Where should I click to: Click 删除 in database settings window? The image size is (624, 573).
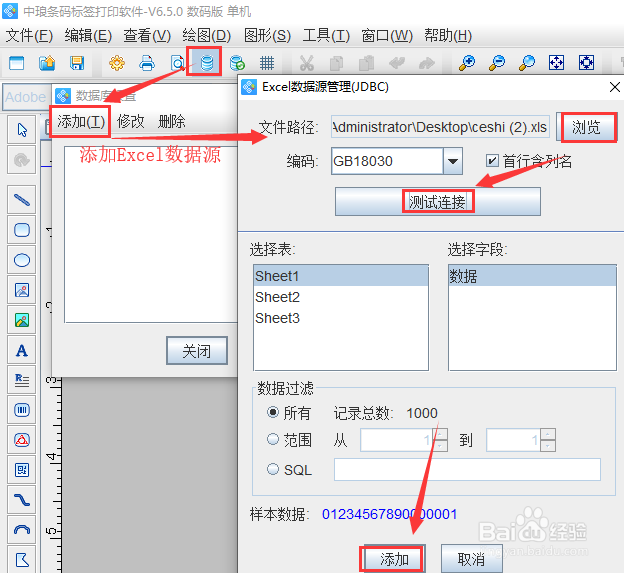(x=172, y=121)
